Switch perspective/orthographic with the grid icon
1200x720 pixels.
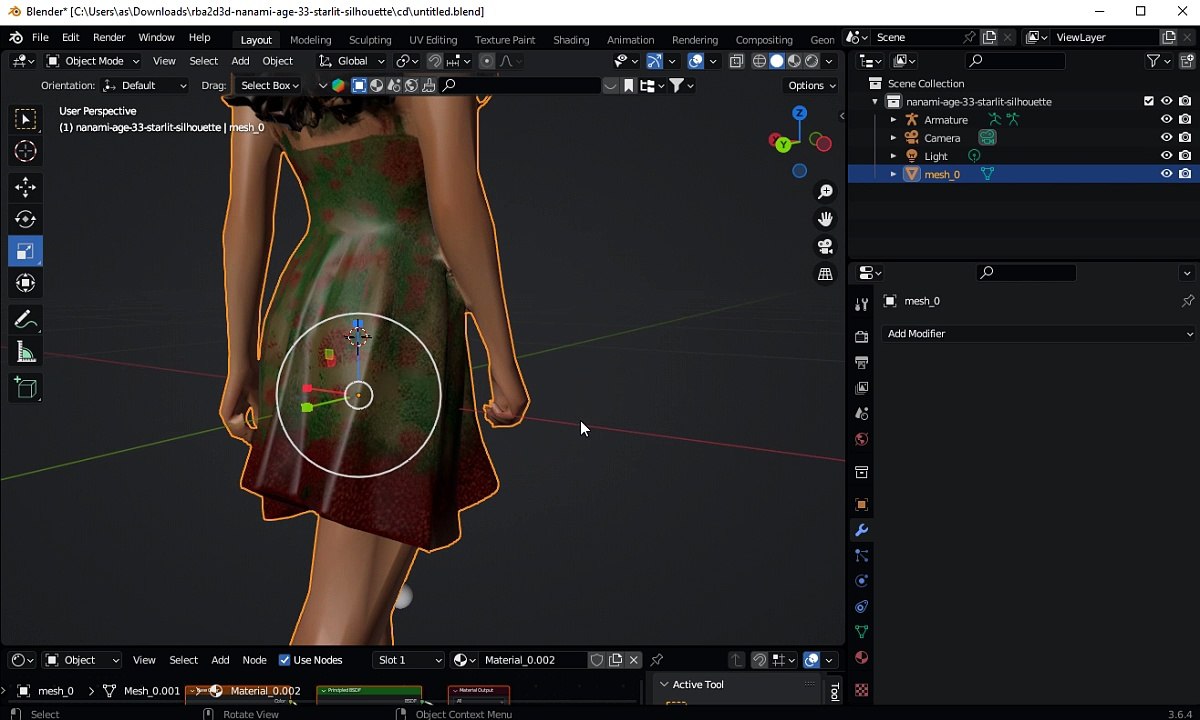(x=825, y=273)
